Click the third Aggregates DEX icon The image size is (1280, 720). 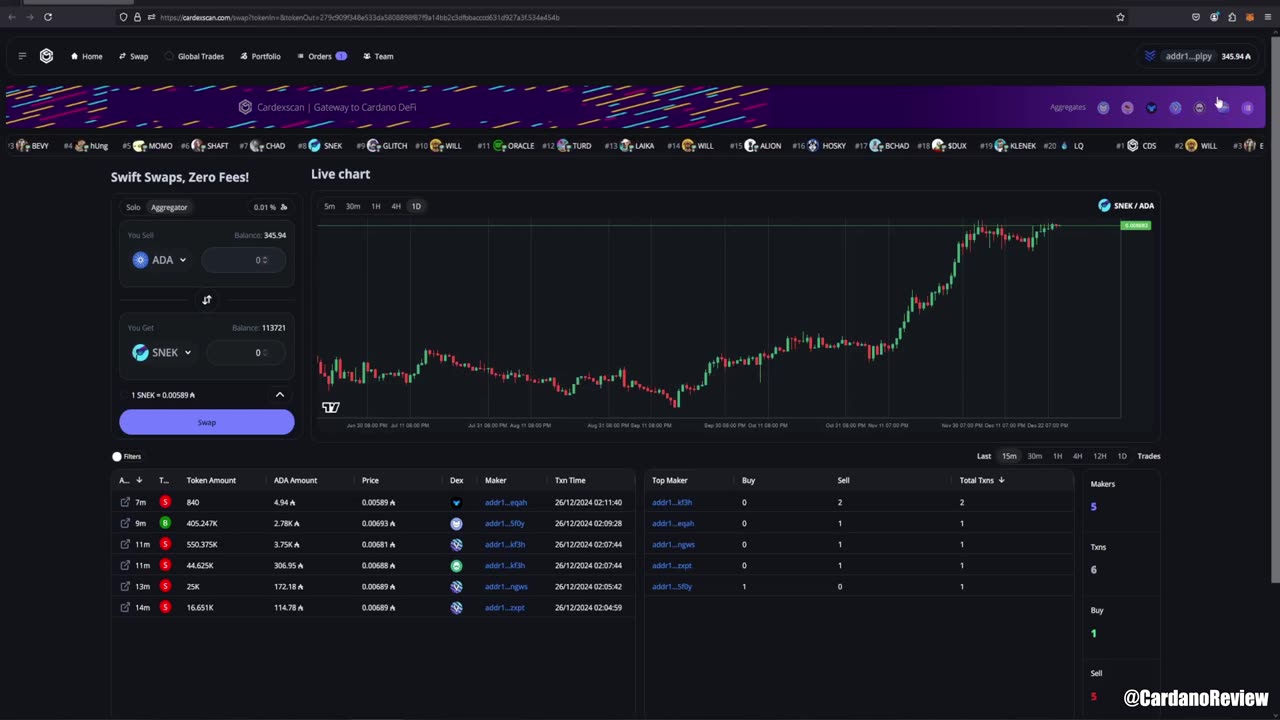pyautogui.click(x=1151, y=107)
